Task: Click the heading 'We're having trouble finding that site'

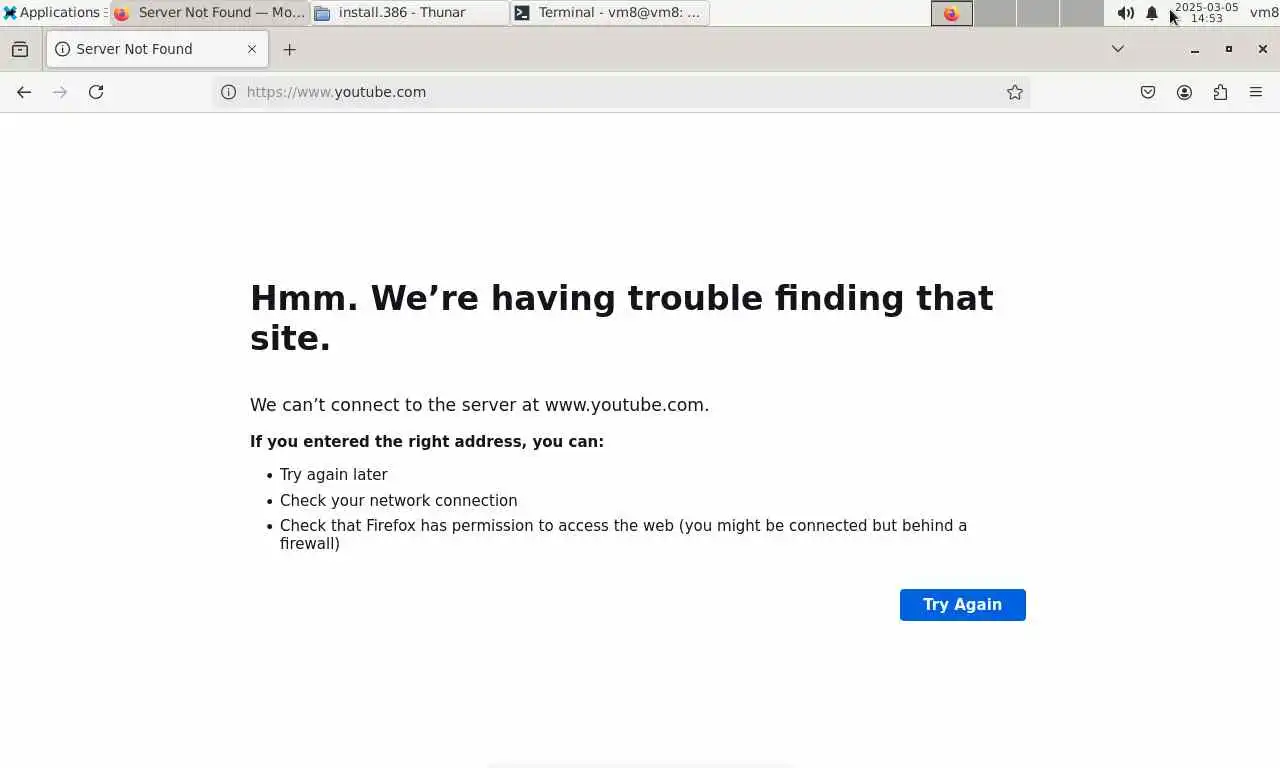Action: click(622, 318)
